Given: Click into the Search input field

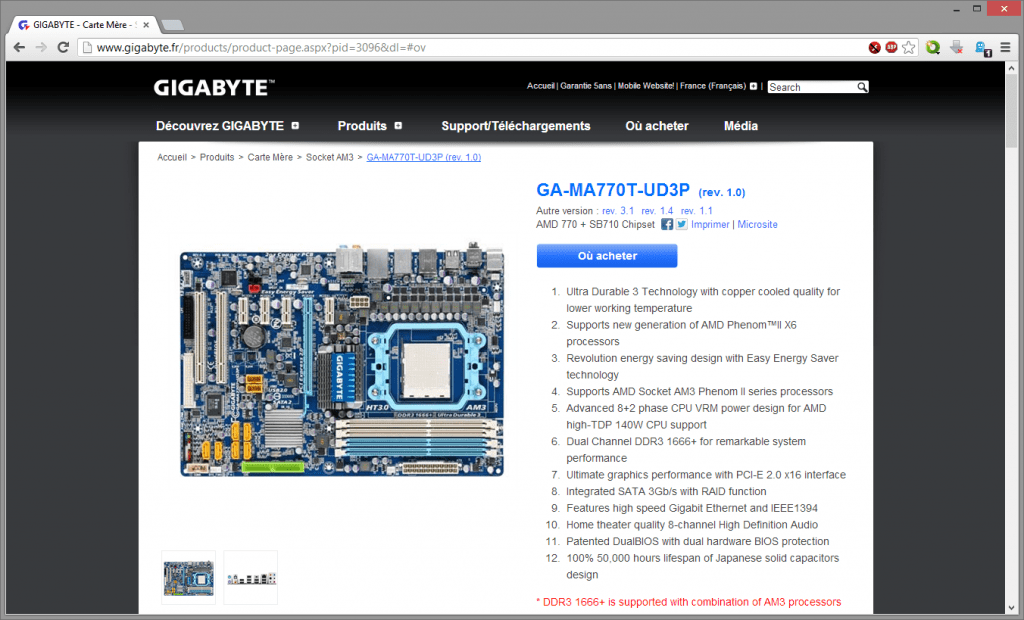Looking at the screenshot, I should (x=812, y=87).
